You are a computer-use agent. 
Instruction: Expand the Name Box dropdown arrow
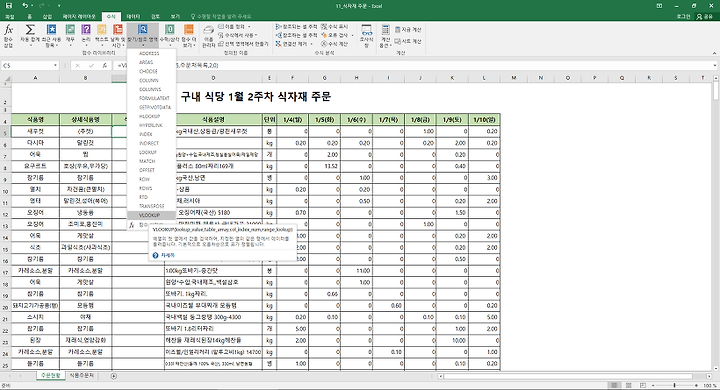(x=55, y=66)
